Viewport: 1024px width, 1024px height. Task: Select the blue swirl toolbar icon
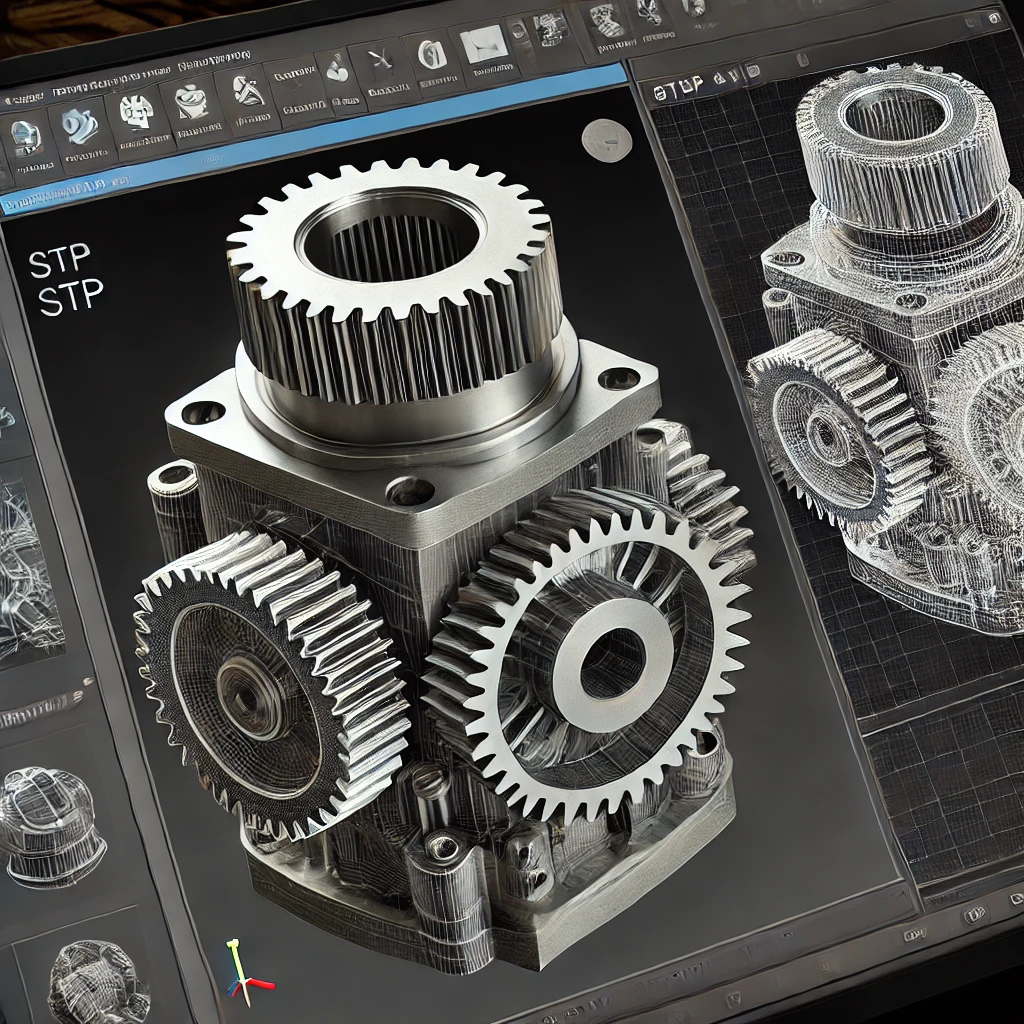point(79,127)
